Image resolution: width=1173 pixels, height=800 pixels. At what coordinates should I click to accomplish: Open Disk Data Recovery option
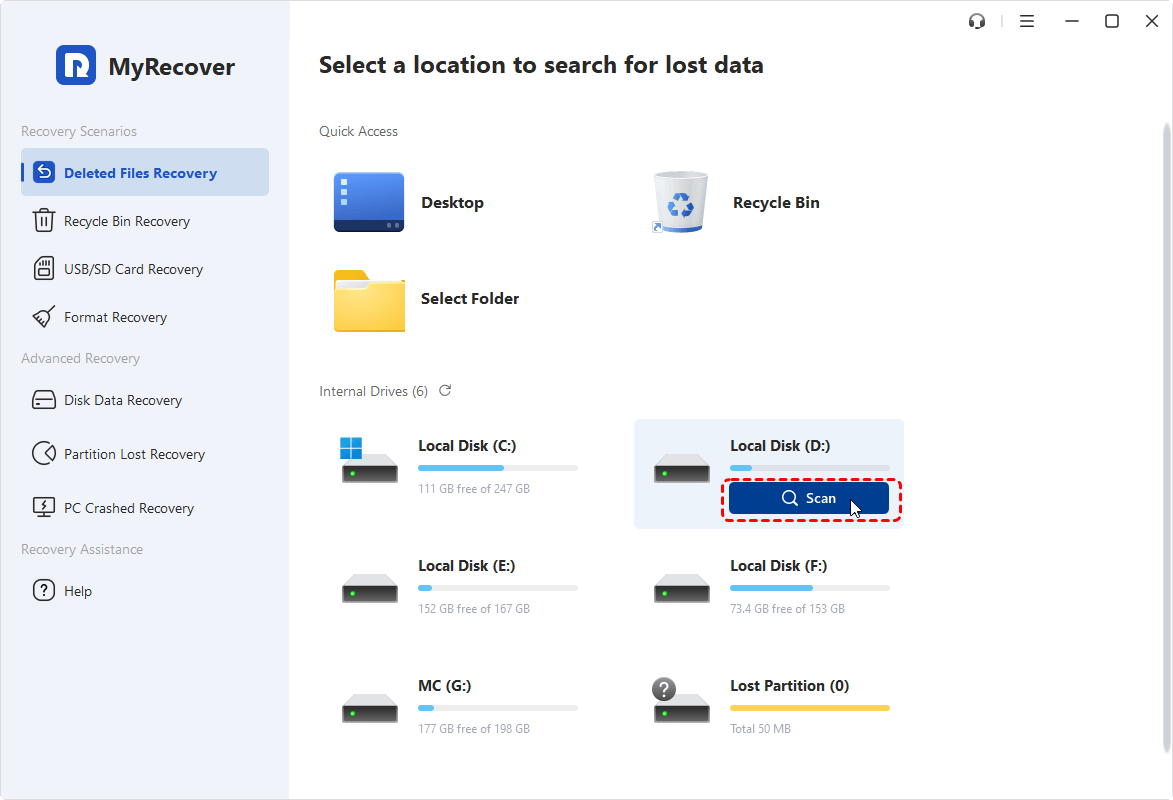(x=145, y=400)
